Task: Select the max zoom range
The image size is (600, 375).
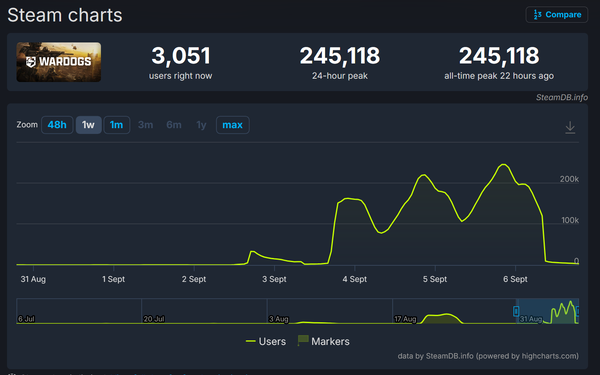Action: pyautogui.click(x=233, y=125)
